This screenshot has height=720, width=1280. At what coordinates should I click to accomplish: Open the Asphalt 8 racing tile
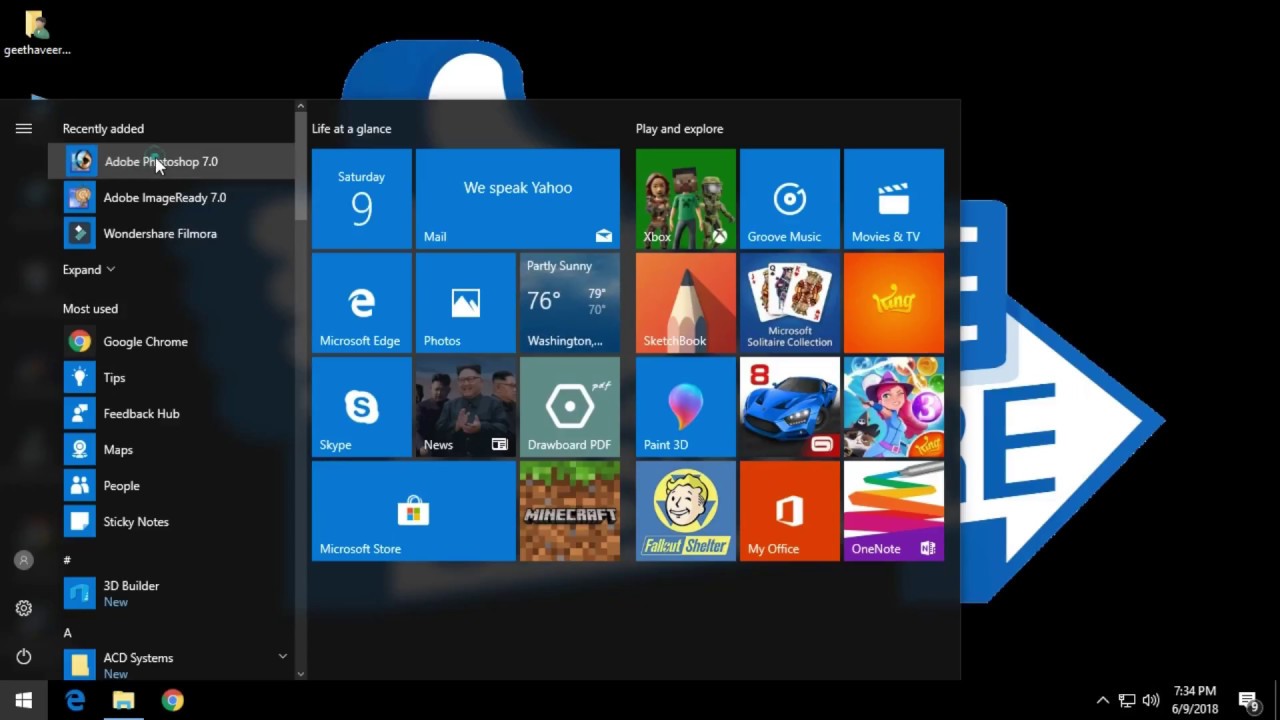pos(790,407)
